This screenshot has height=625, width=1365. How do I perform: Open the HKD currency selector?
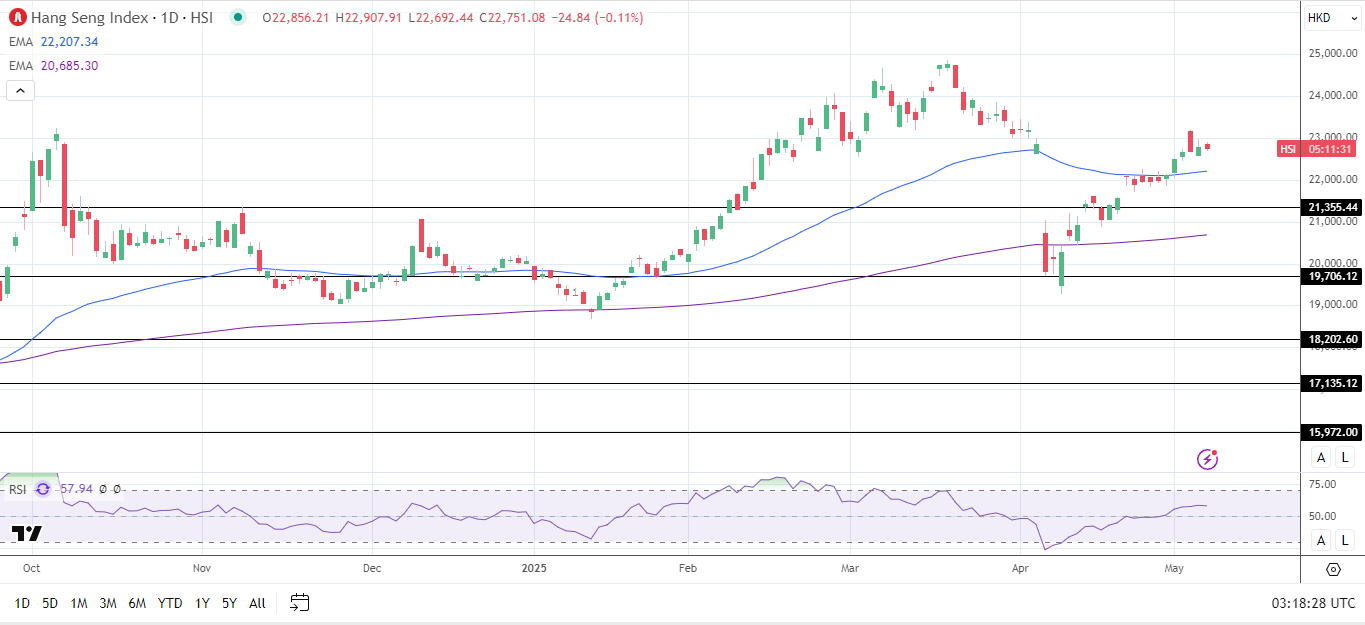(x=1332, y=18)
